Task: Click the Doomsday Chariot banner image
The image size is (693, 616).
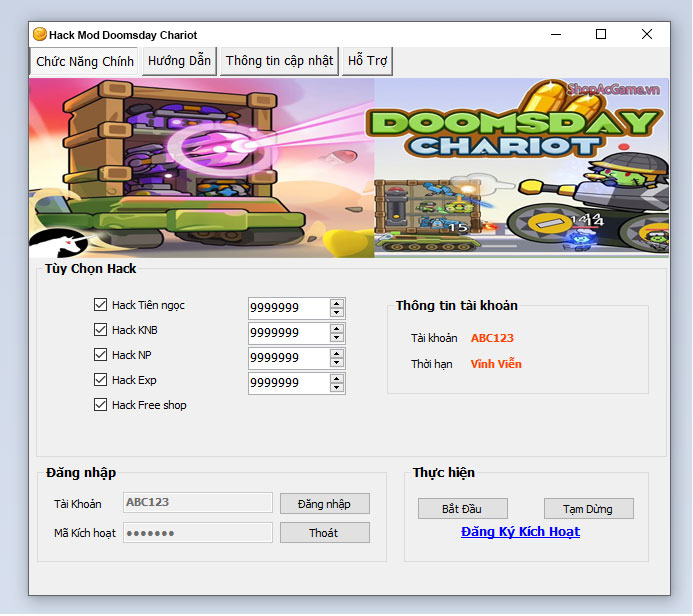Action: pos(349,168)
